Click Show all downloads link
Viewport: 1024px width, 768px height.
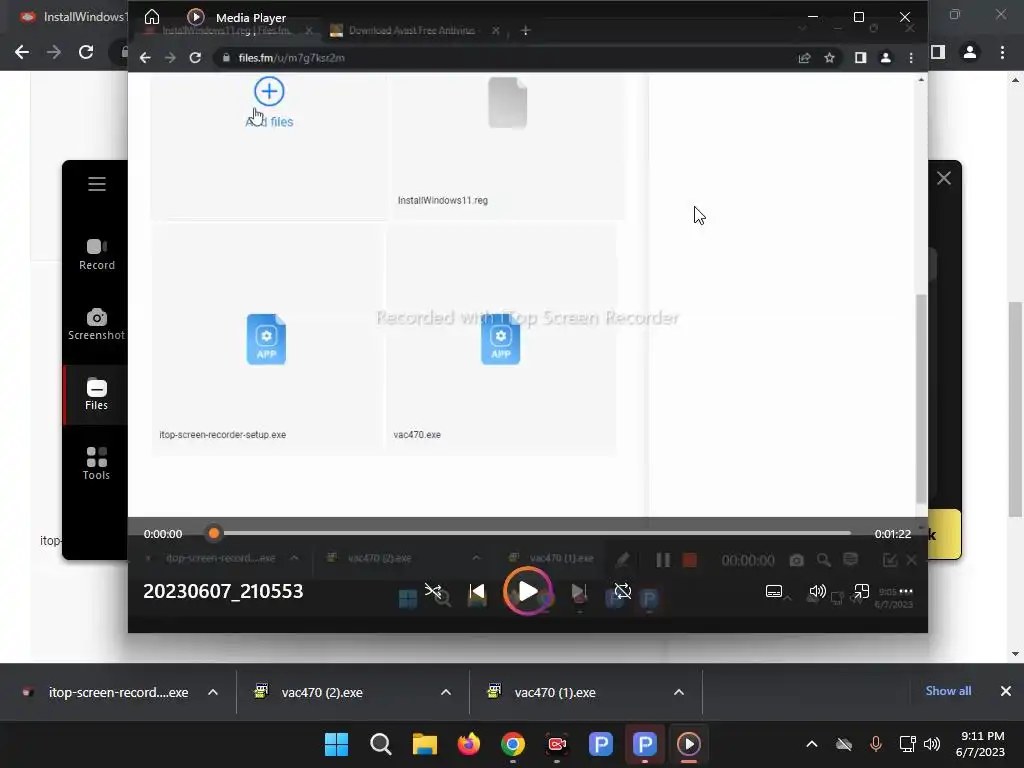948,691
